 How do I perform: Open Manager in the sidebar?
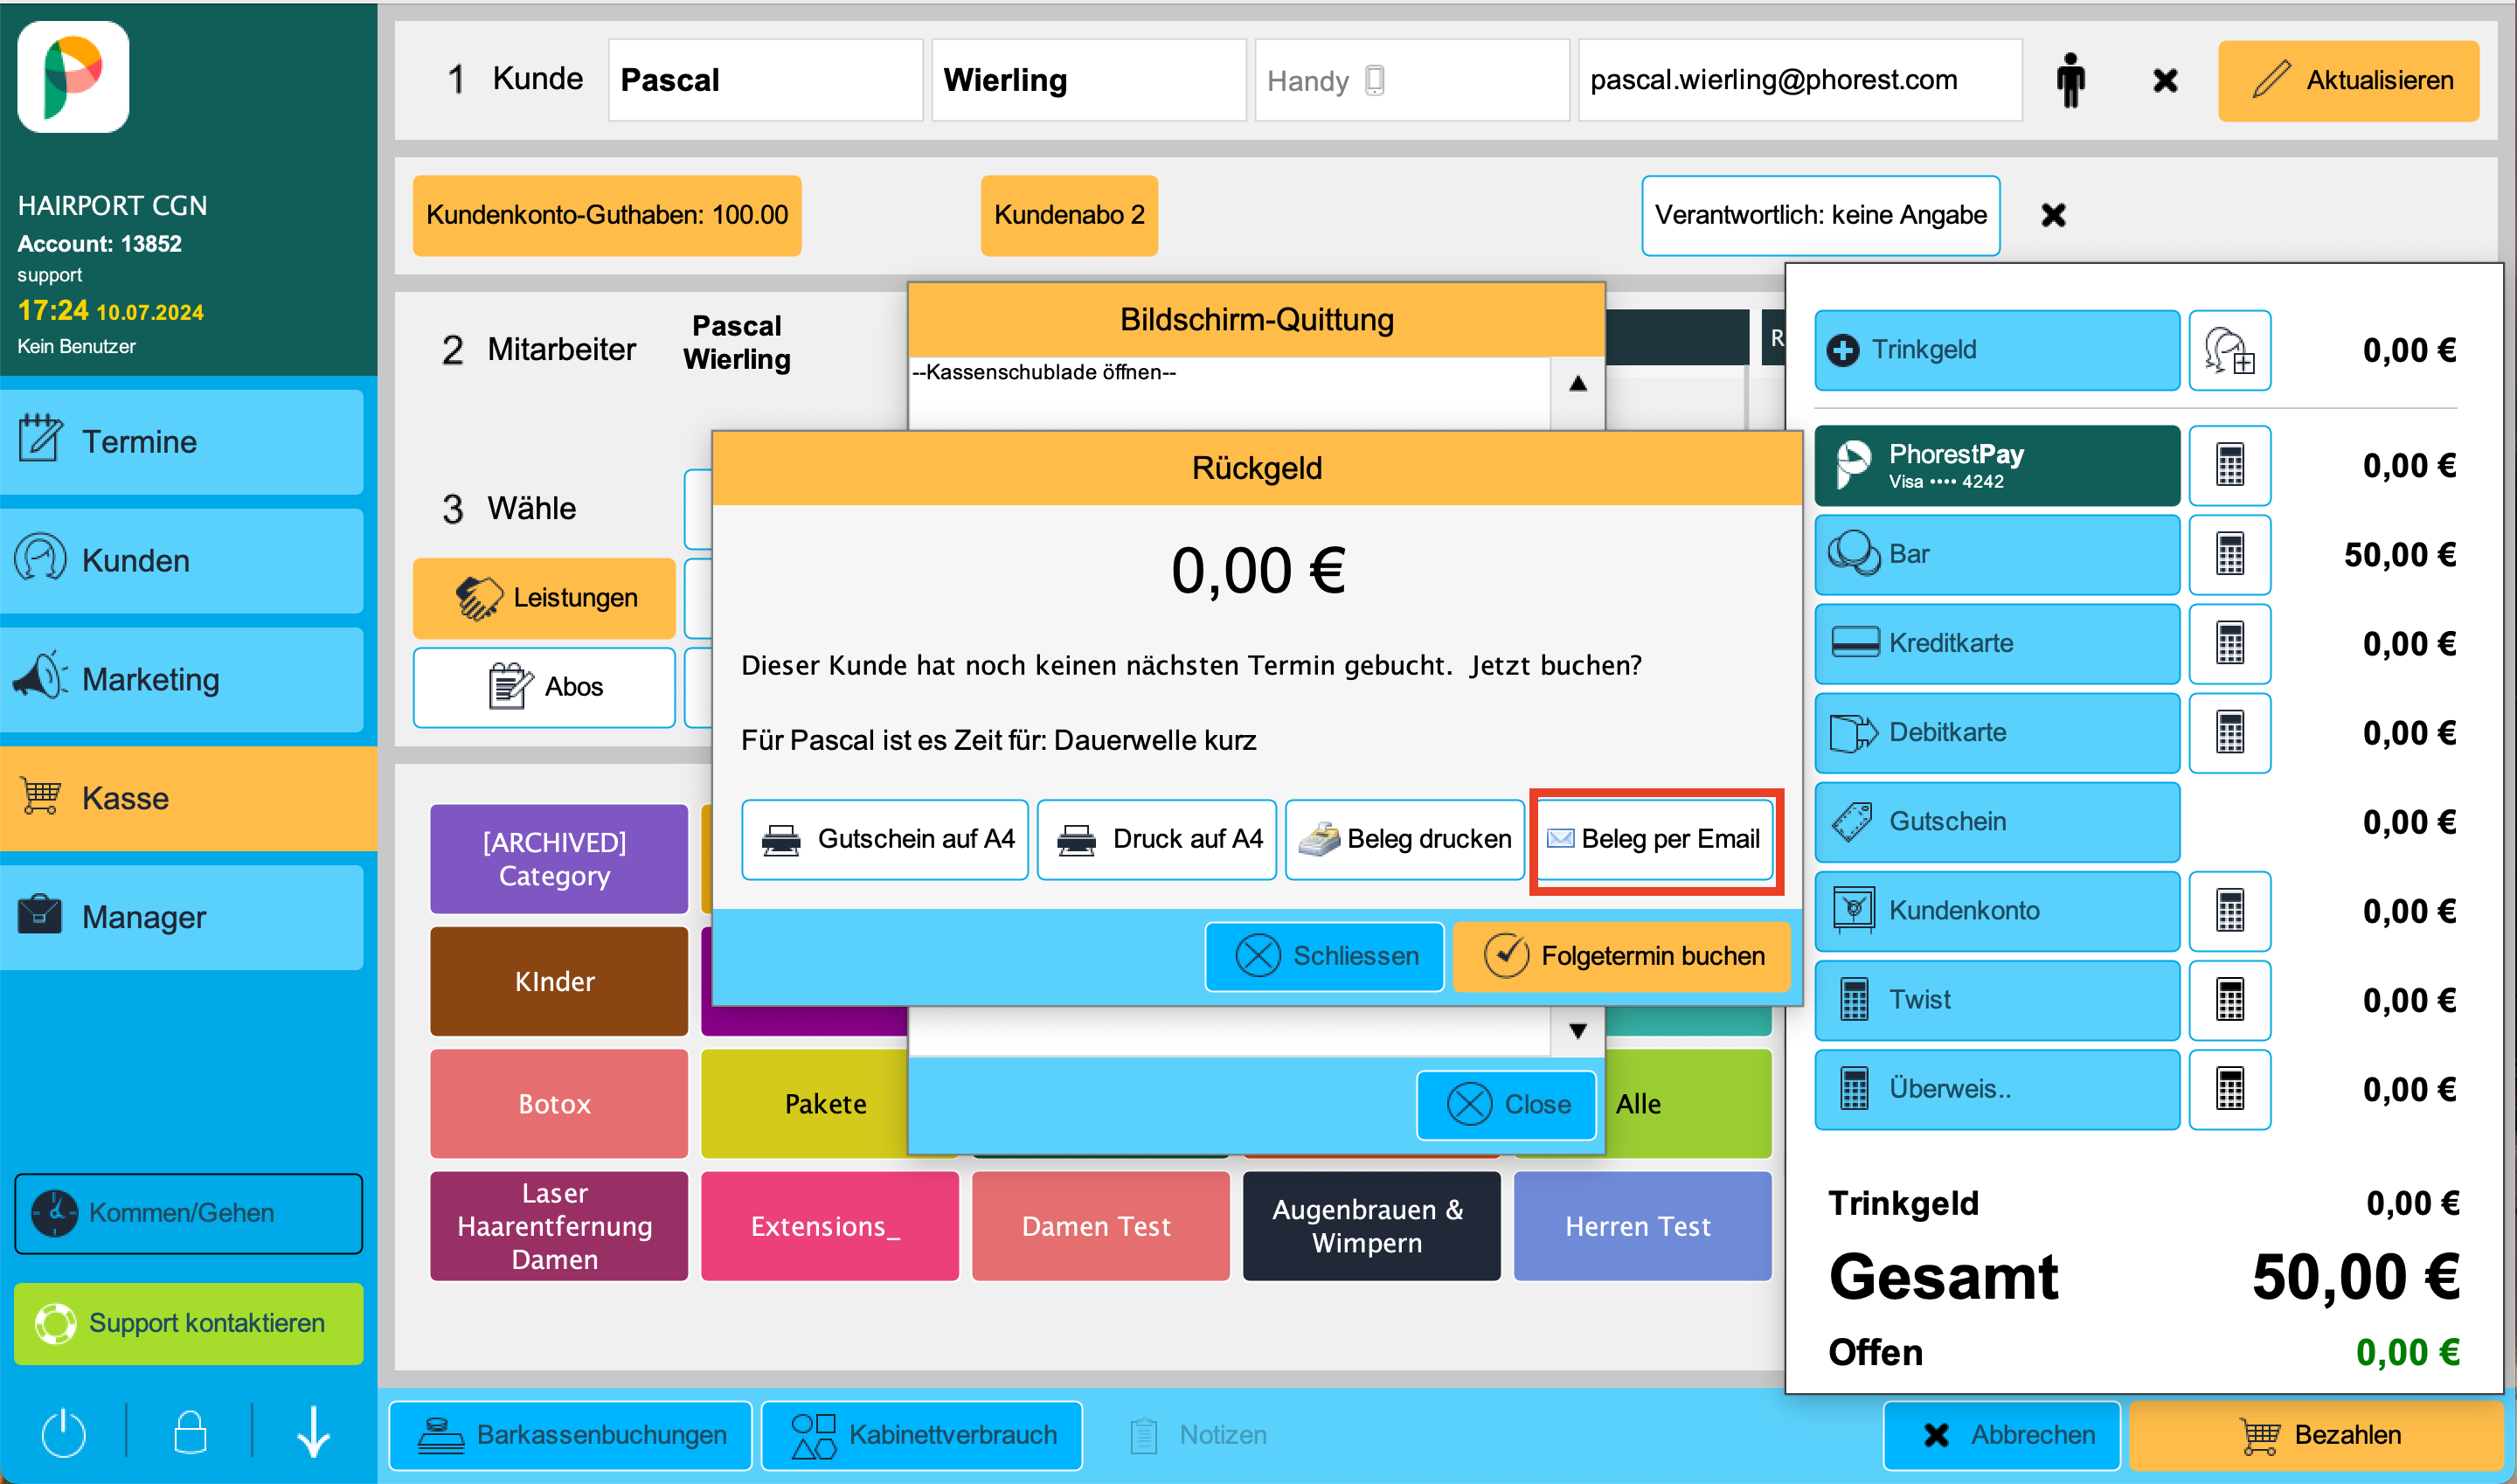[x=182, y=917]
